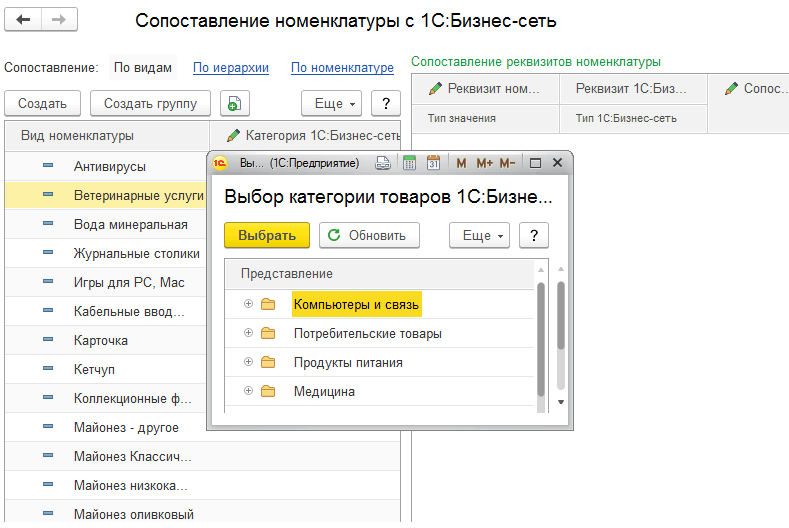Image resolution: width=789 pixels, height=528 pixels.
Task: Open the calculator from dialog title bar
Action: pyautogui.click(x=409, y=163)
